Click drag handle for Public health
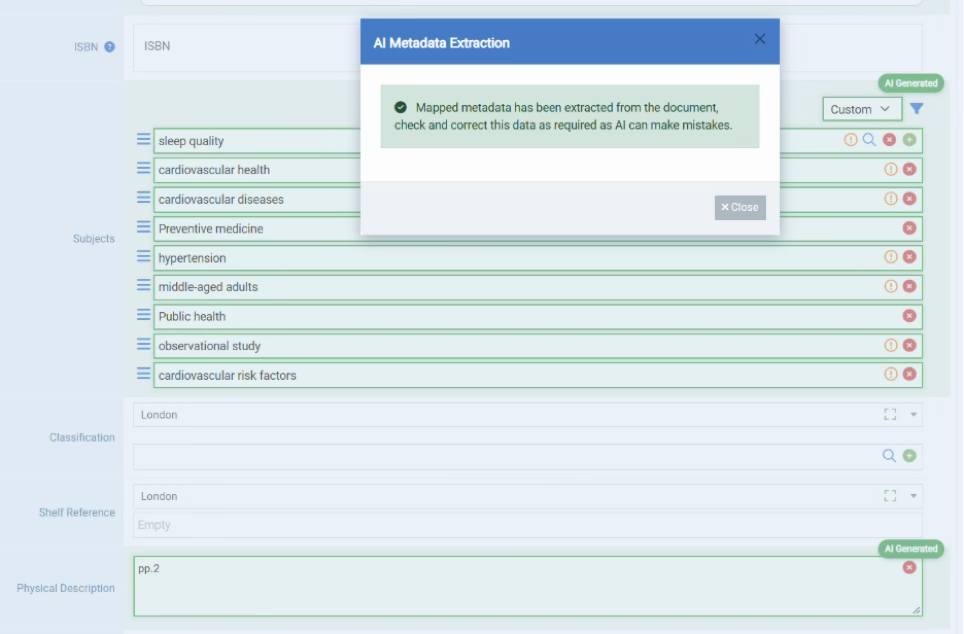The image size is (964, 634). (143, 314)
